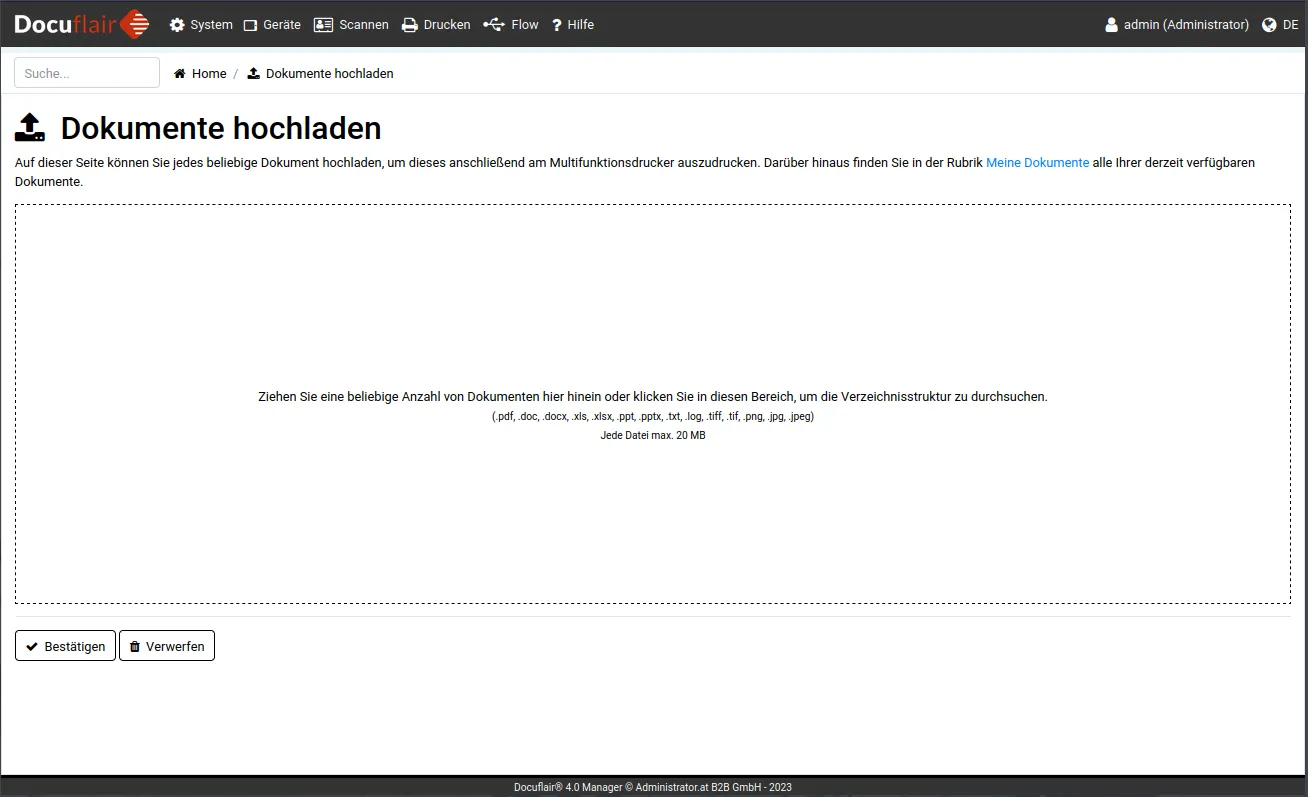Open the System menu
The width and height of the screenshot is (1308, 797).
click(201, 25)
